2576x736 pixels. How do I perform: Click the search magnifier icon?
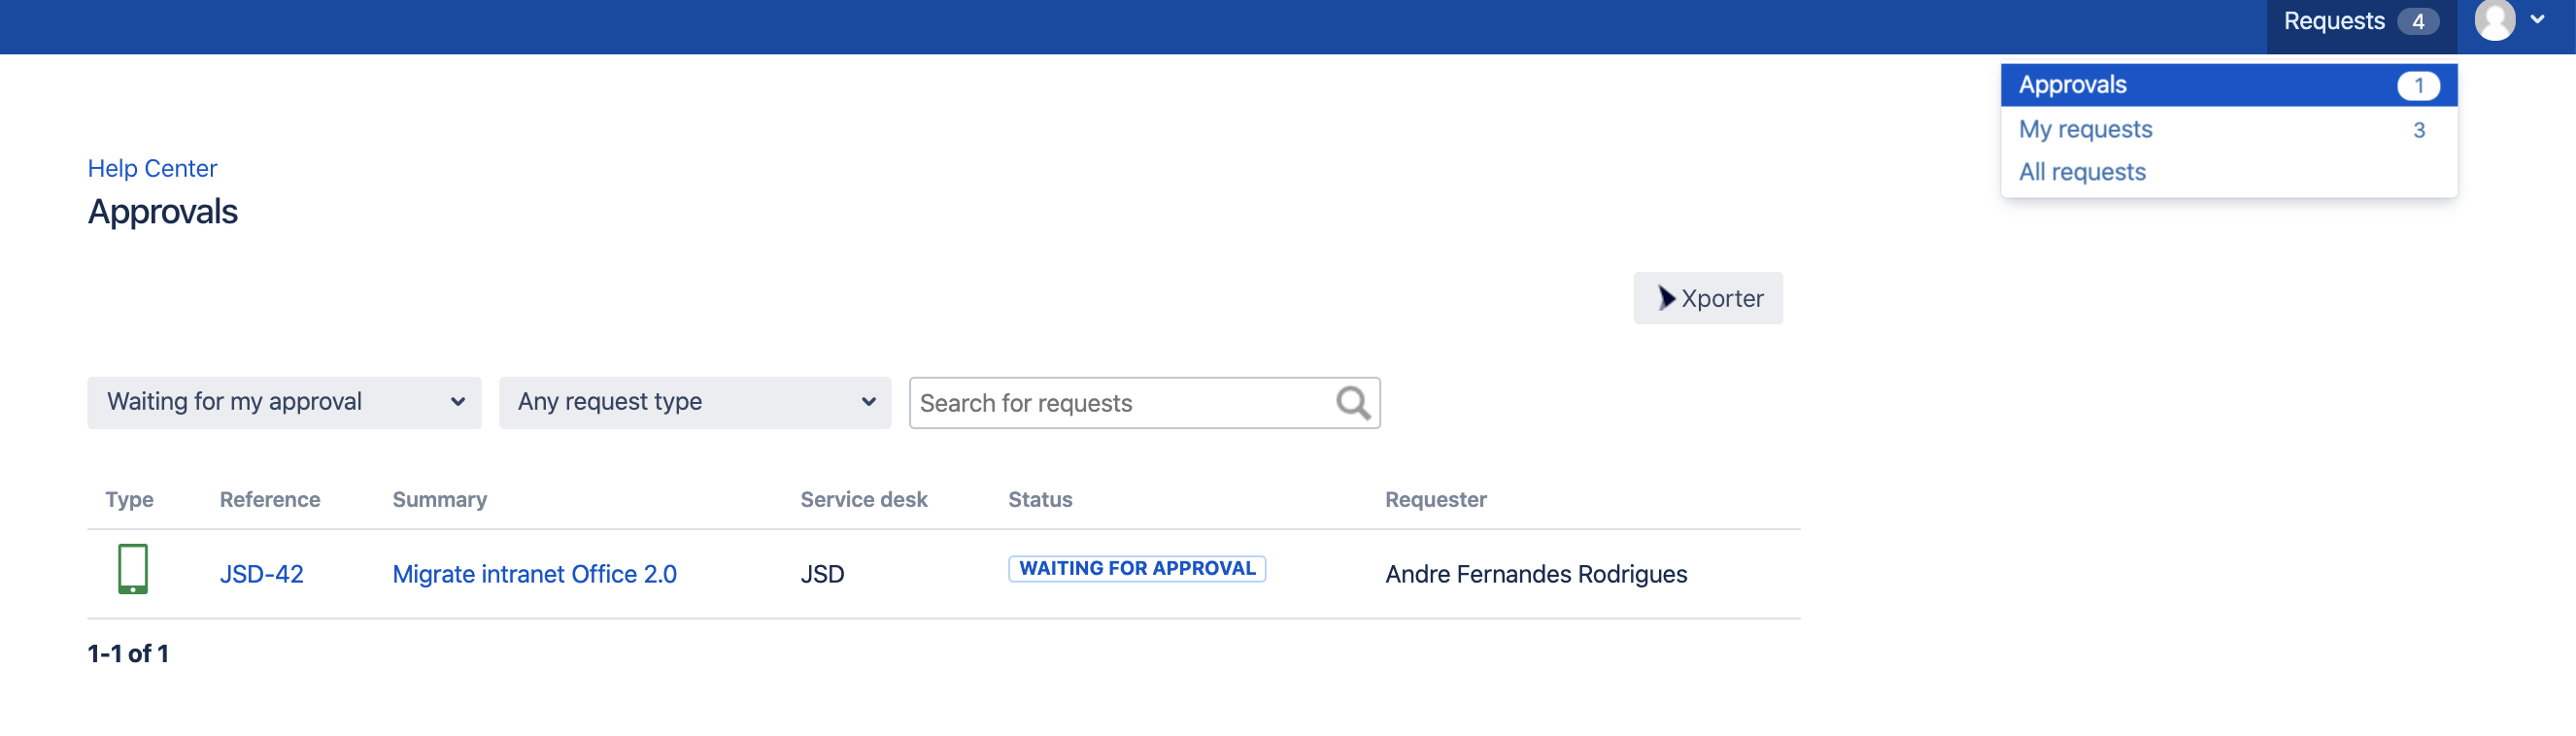(x=1352, y=403)
